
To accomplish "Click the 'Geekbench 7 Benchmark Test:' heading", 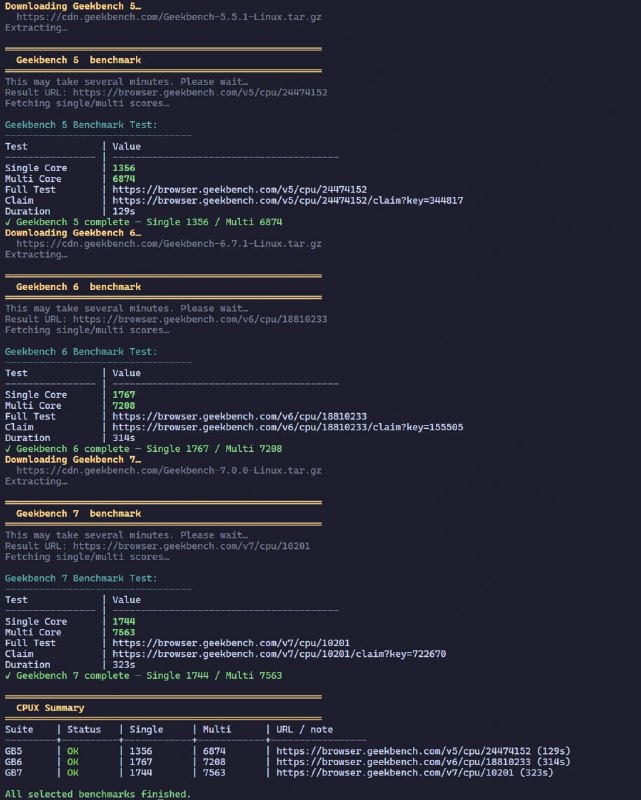I will click(x=81, y=579).
